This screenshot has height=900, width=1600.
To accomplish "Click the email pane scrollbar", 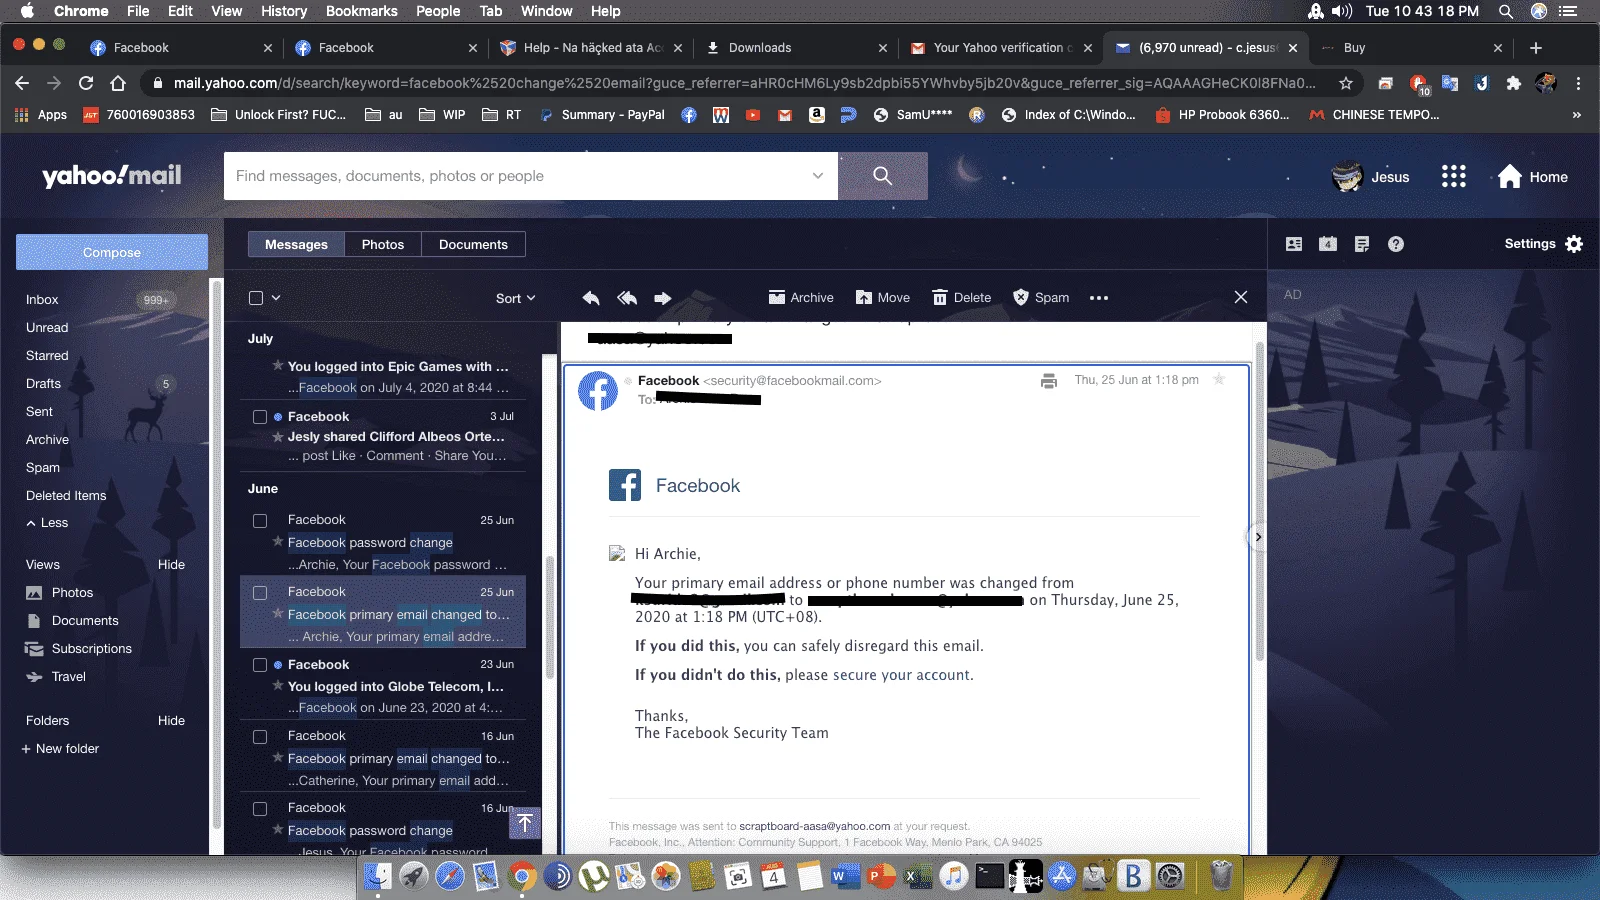I will tap(1259, 500).
